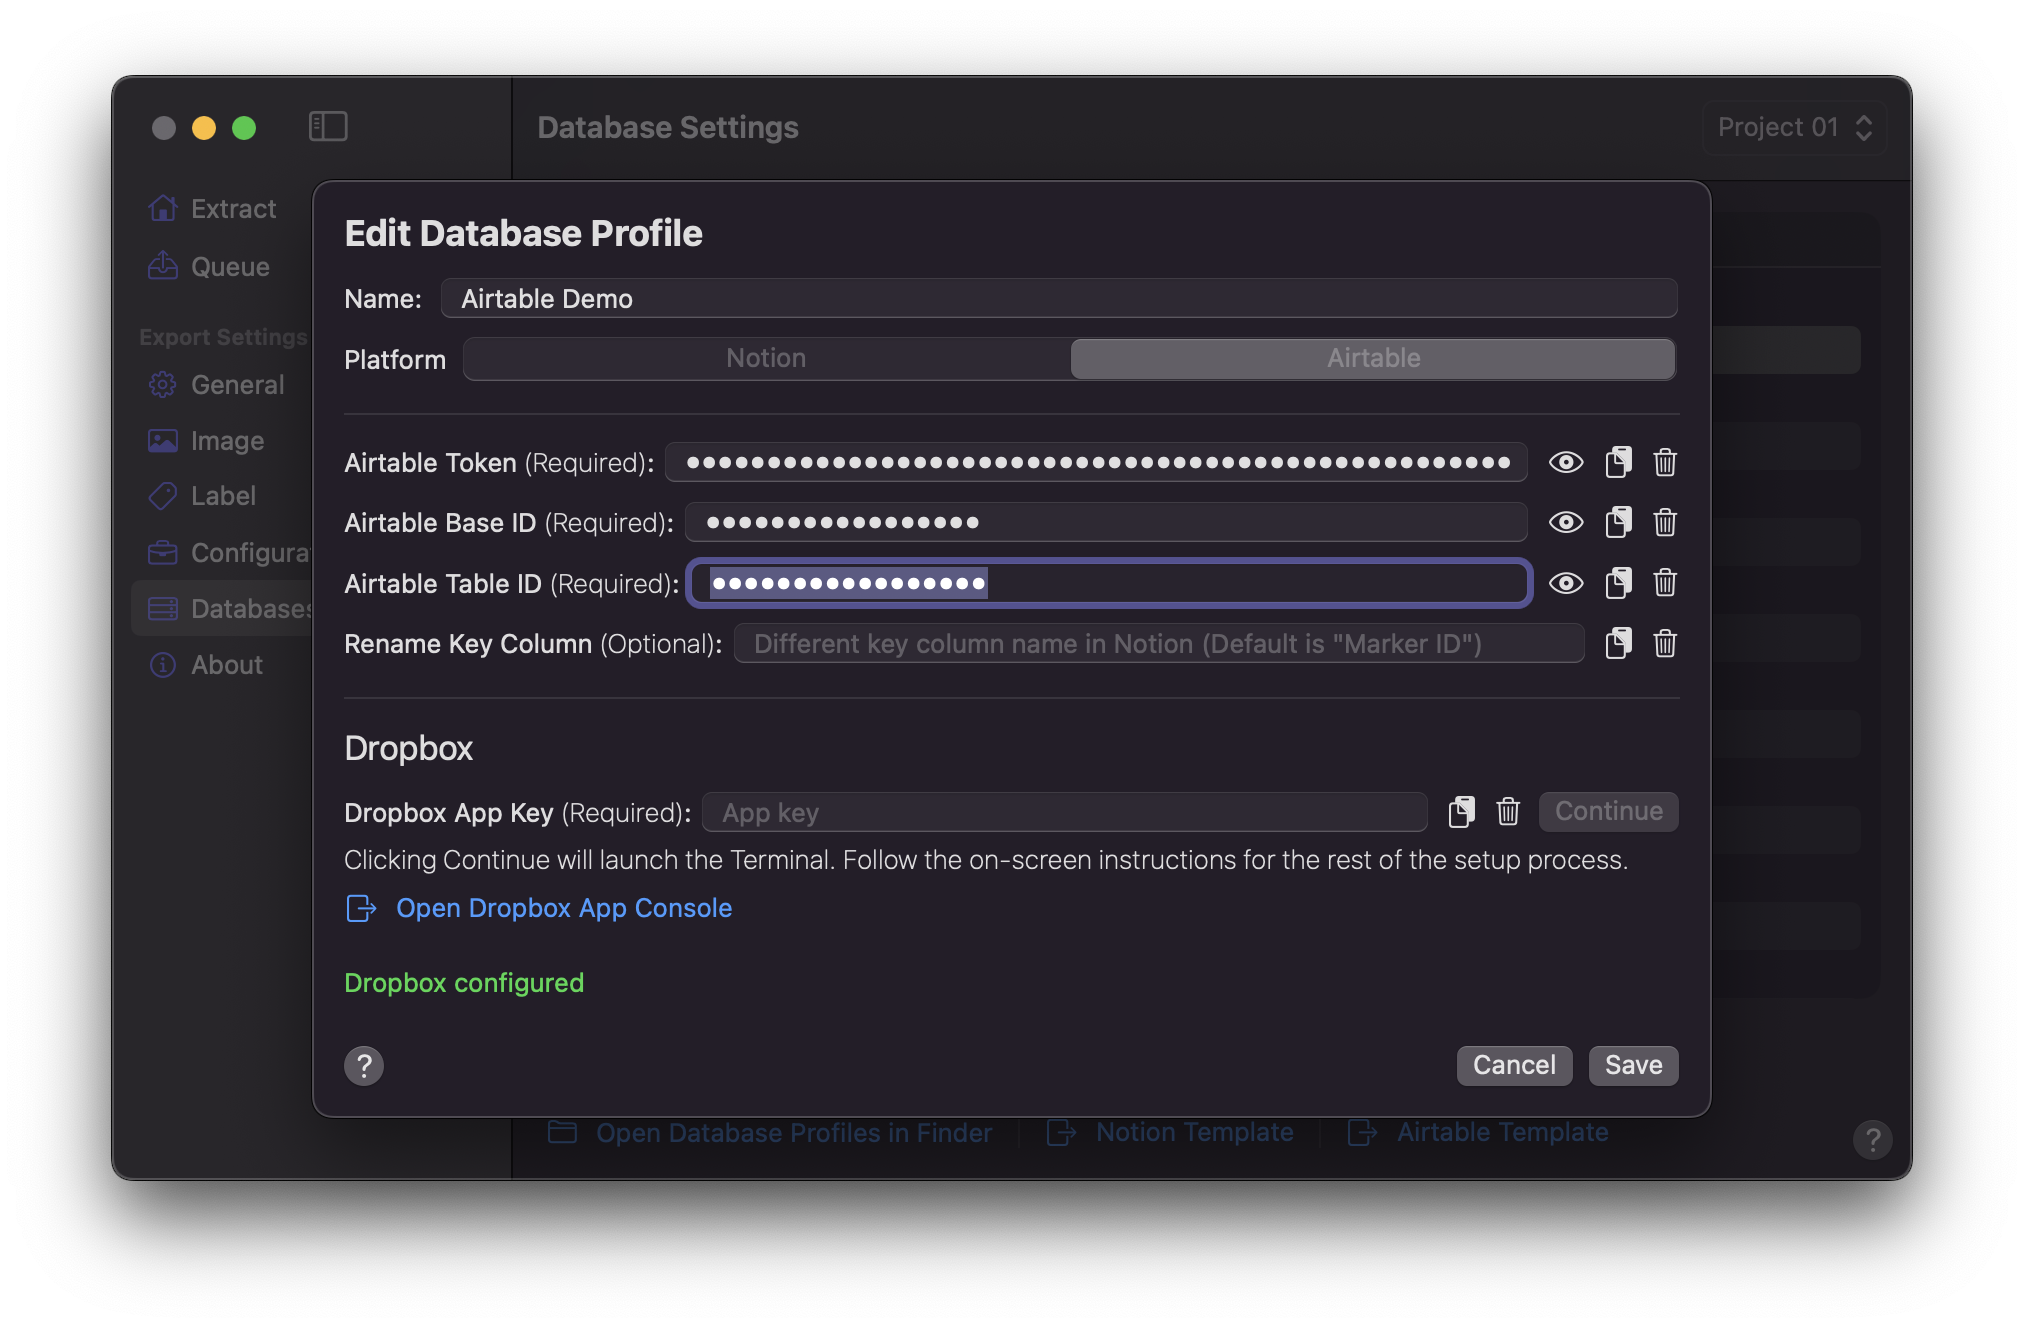Click the Save button
This screenshot has height=1328, width=2024.
1631,1064
